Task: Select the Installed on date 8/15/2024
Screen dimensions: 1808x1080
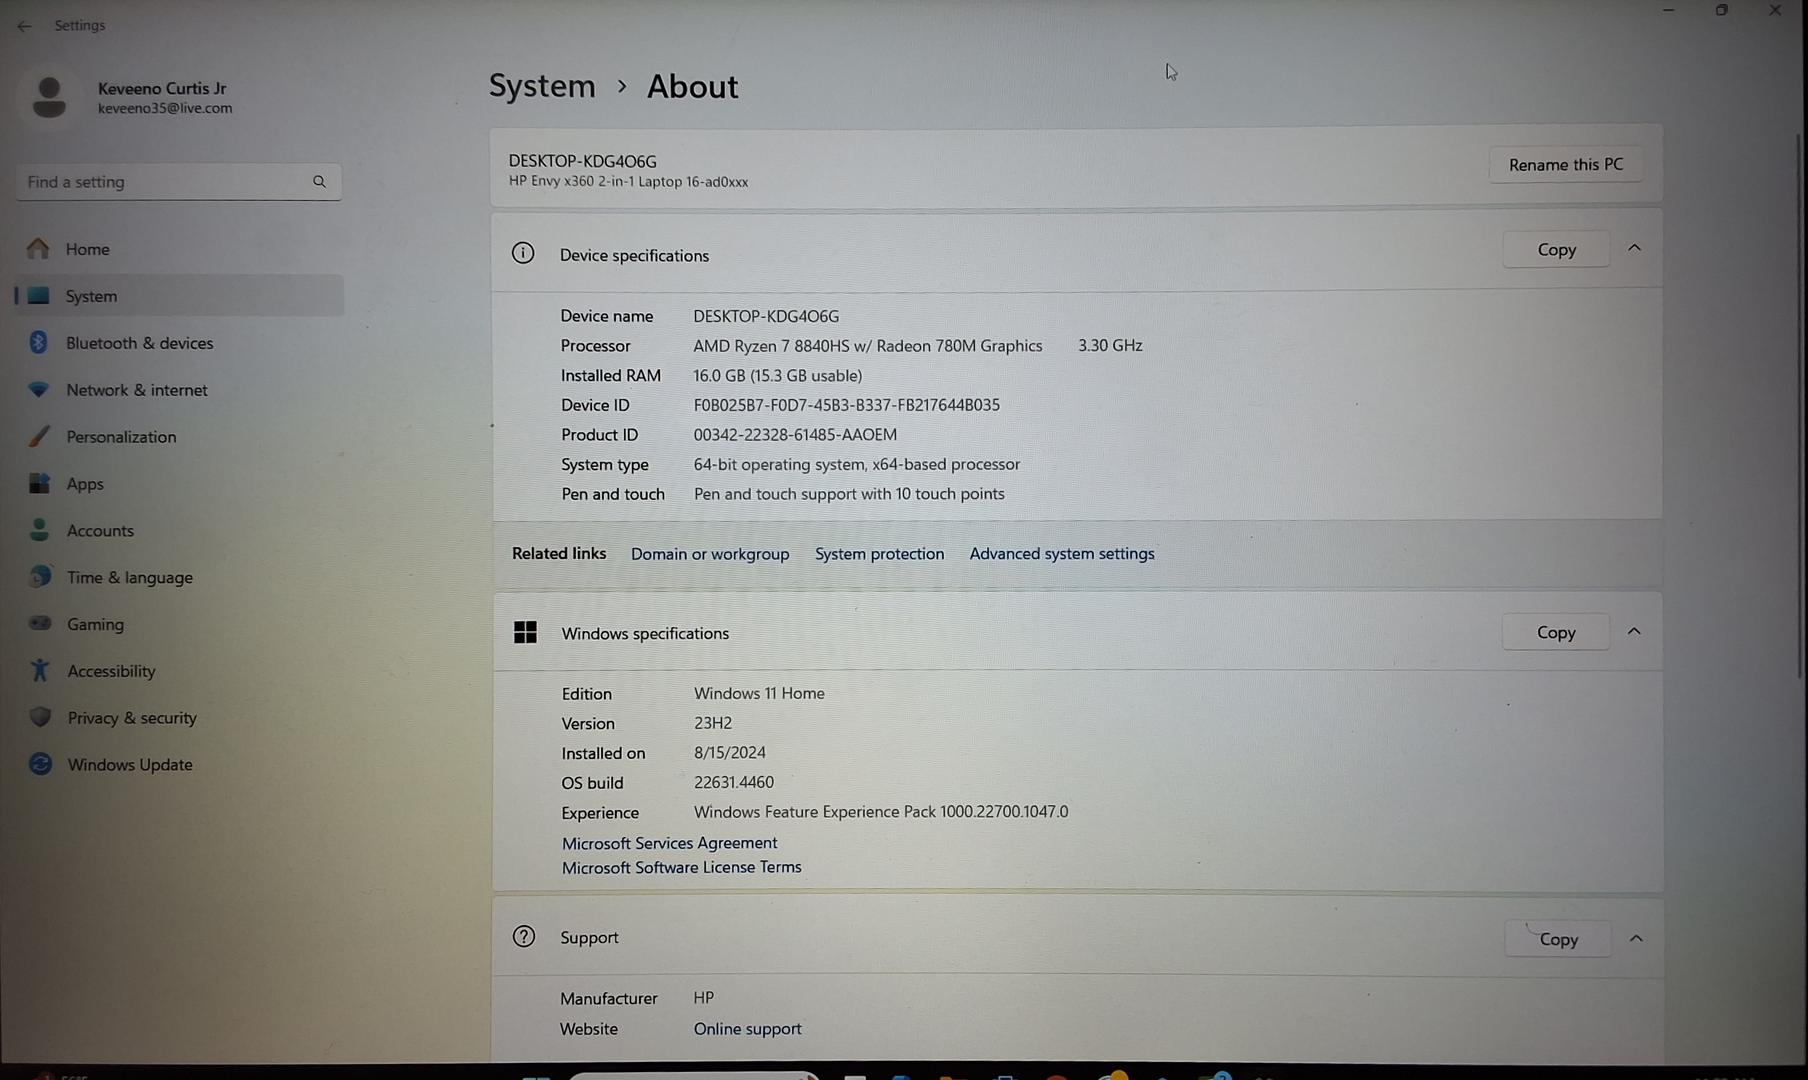Action: pyautogui.click(x=730, y=753)
